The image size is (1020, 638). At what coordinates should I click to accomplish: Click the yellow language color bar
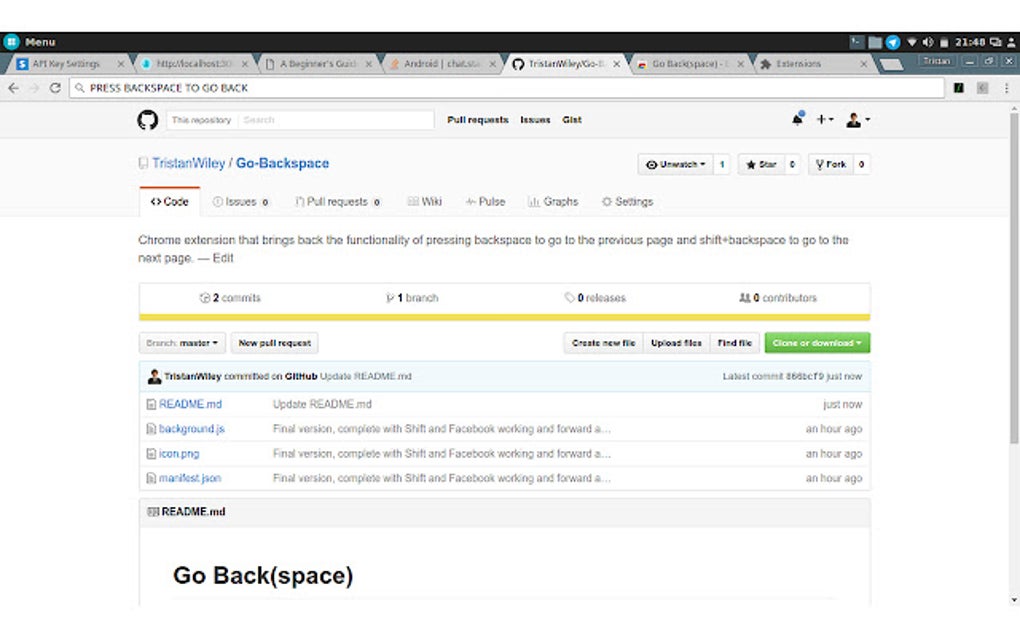pyautogui.click(x=504, y=318)
